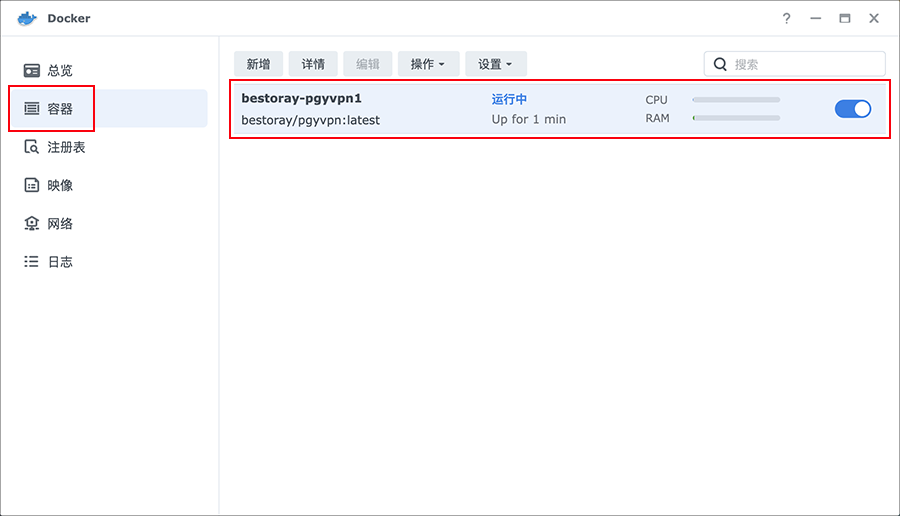Viewport: 900px width, 516px height.
Task: Toggle off the bestoray-pgyvpn1 container switch
Action: point(853,109)
